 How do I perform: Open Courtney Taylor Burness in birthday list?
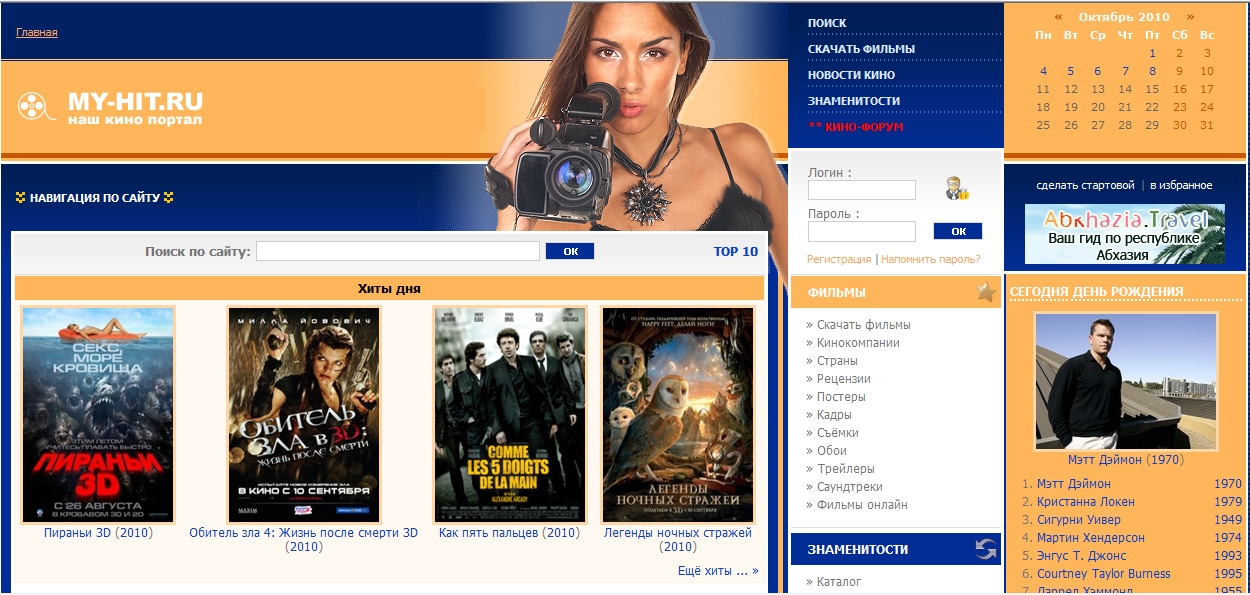tap(1104, 574)
